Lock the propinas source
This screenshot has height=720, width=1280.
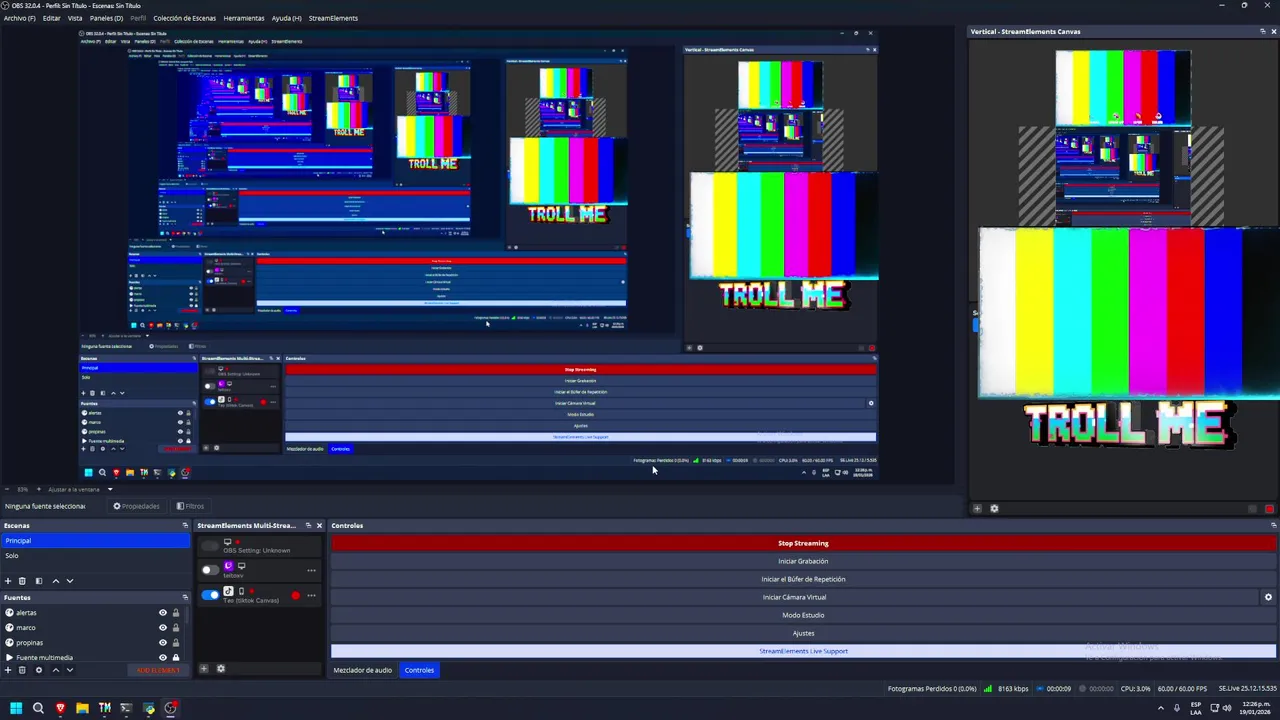[x=176, y=643]
